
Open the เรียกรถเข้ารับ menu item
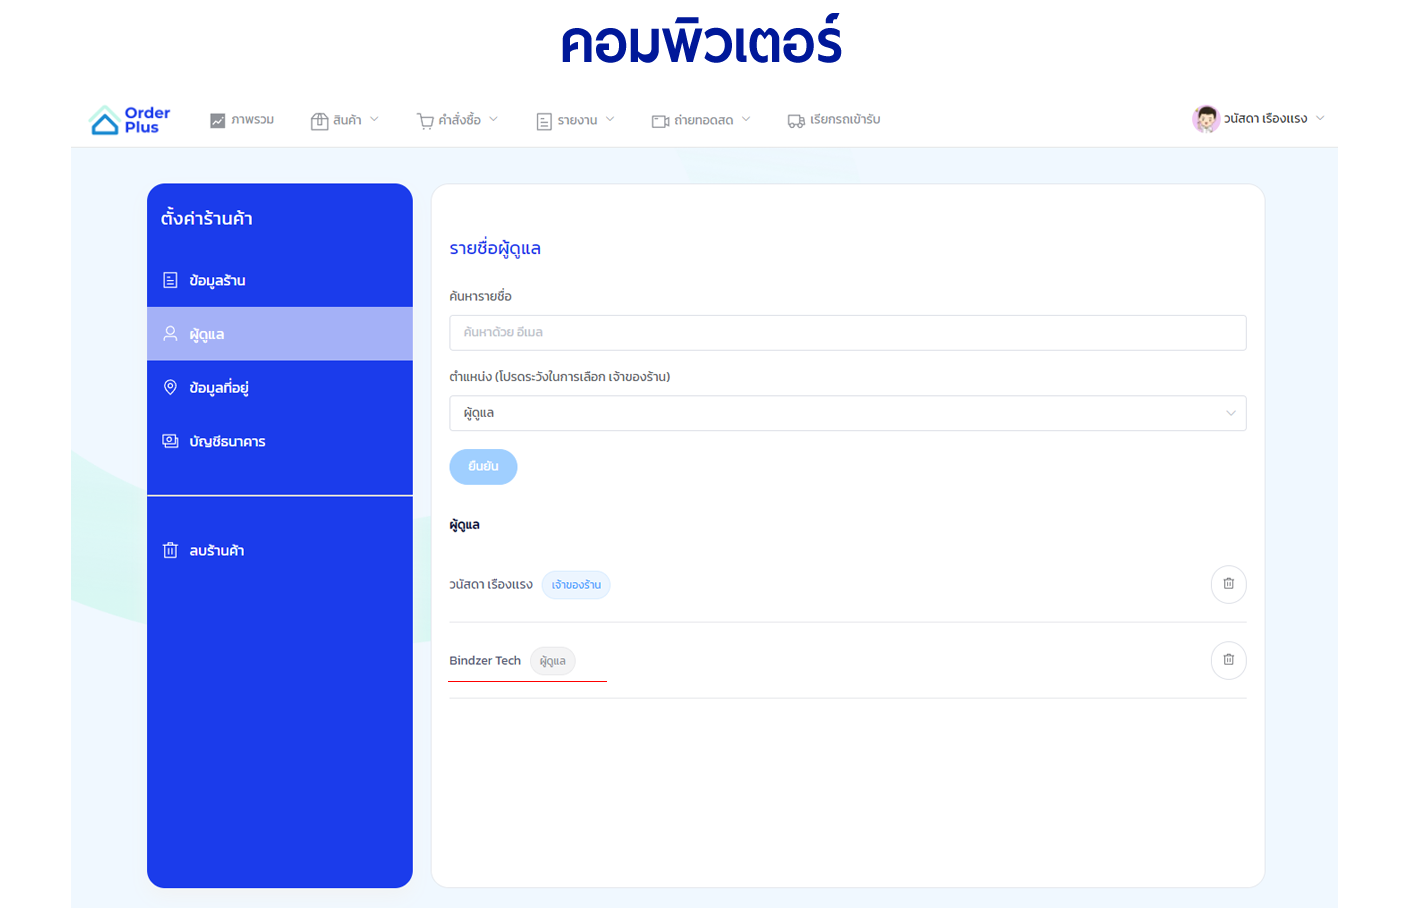tap(834, 120)
